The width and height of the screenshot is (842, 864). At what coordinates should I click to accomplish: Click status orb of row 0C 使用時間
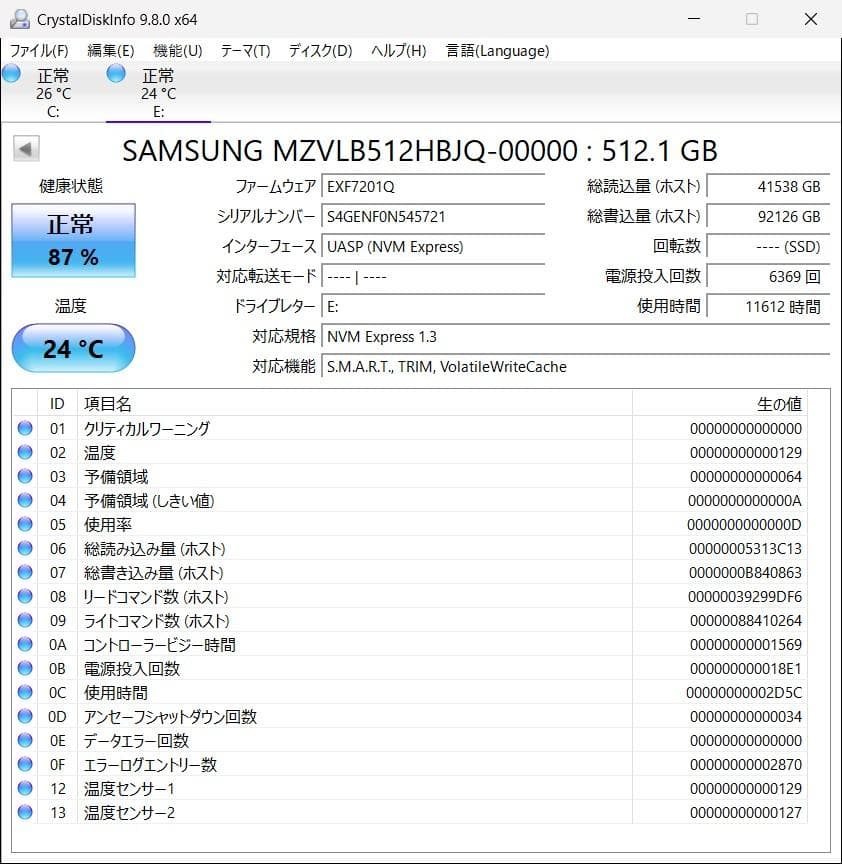[25, 692]
